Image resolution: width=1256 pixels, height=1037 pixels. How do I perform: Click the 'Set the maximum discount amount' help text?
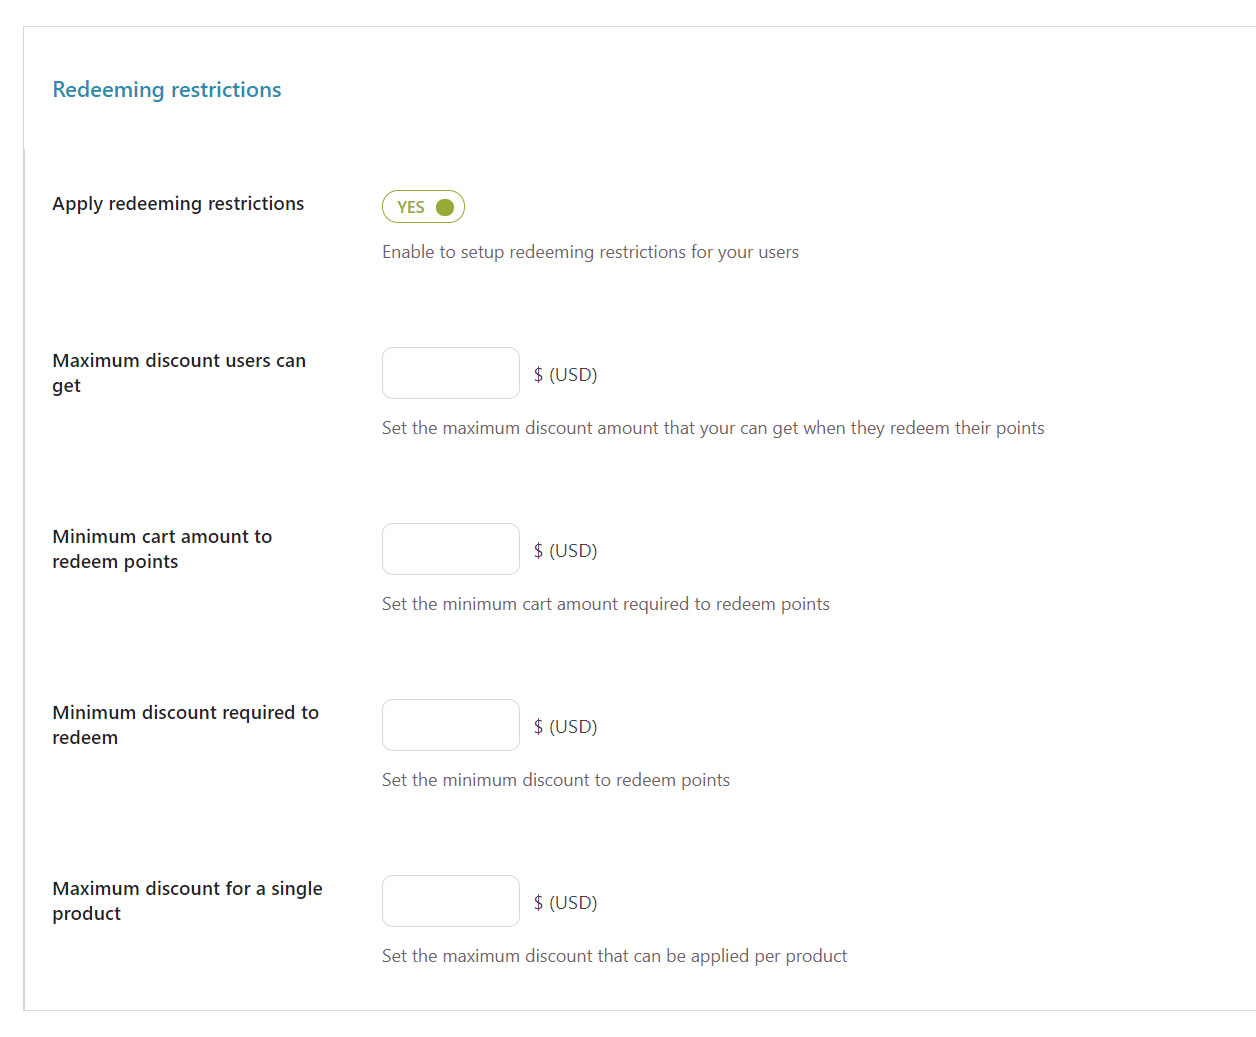tap(712, 428)
